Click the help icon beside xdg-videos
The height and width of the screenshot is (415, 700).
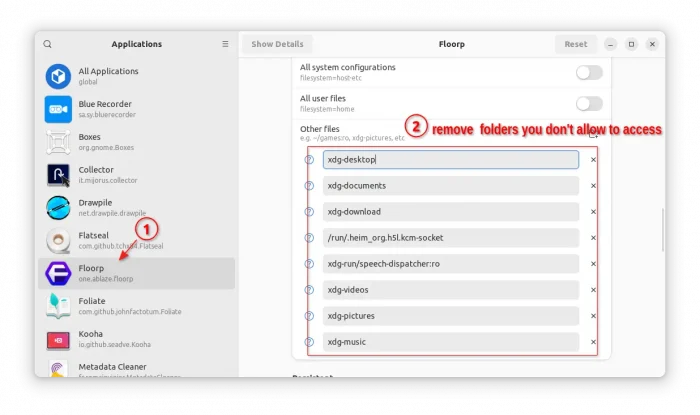(309, 290)
